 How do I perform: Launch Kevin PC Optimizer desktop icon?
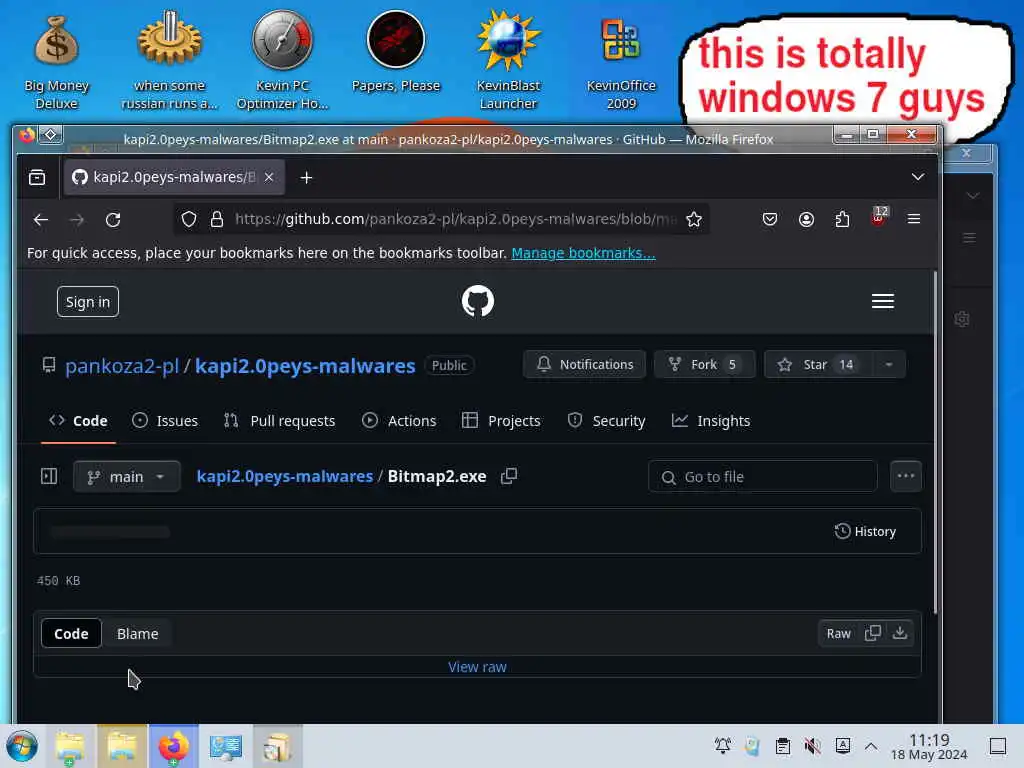click(282, 62)
